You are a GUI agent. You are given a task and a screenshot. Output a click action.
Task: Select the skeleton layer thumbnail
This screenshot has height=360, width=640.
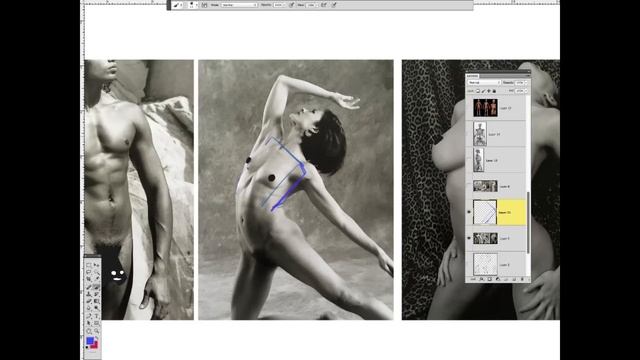480,133
